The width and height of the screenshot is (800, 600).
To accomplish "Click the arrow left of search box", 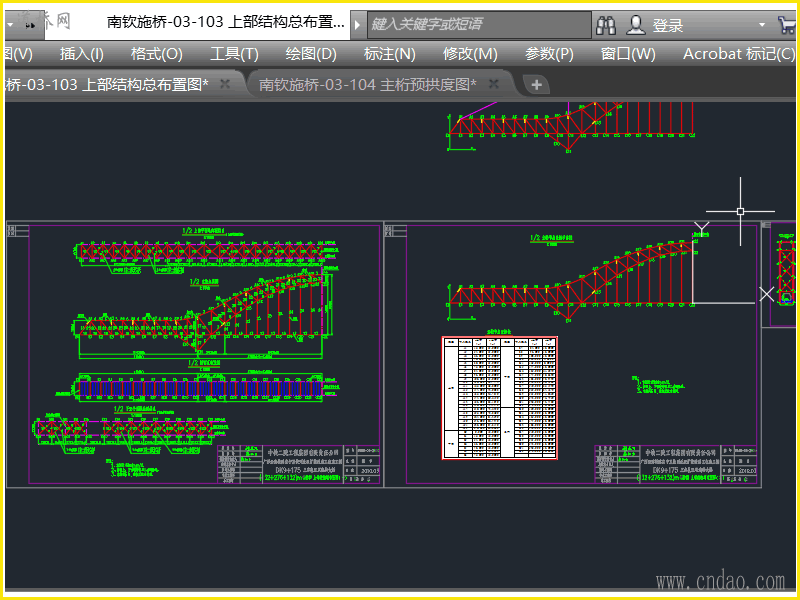I will tap(359, 24).
